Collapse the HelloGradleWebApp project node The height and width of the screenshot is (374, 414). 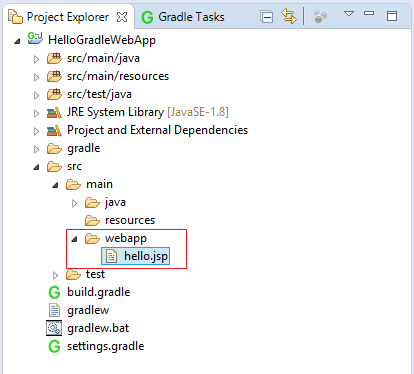pos(17,41)
